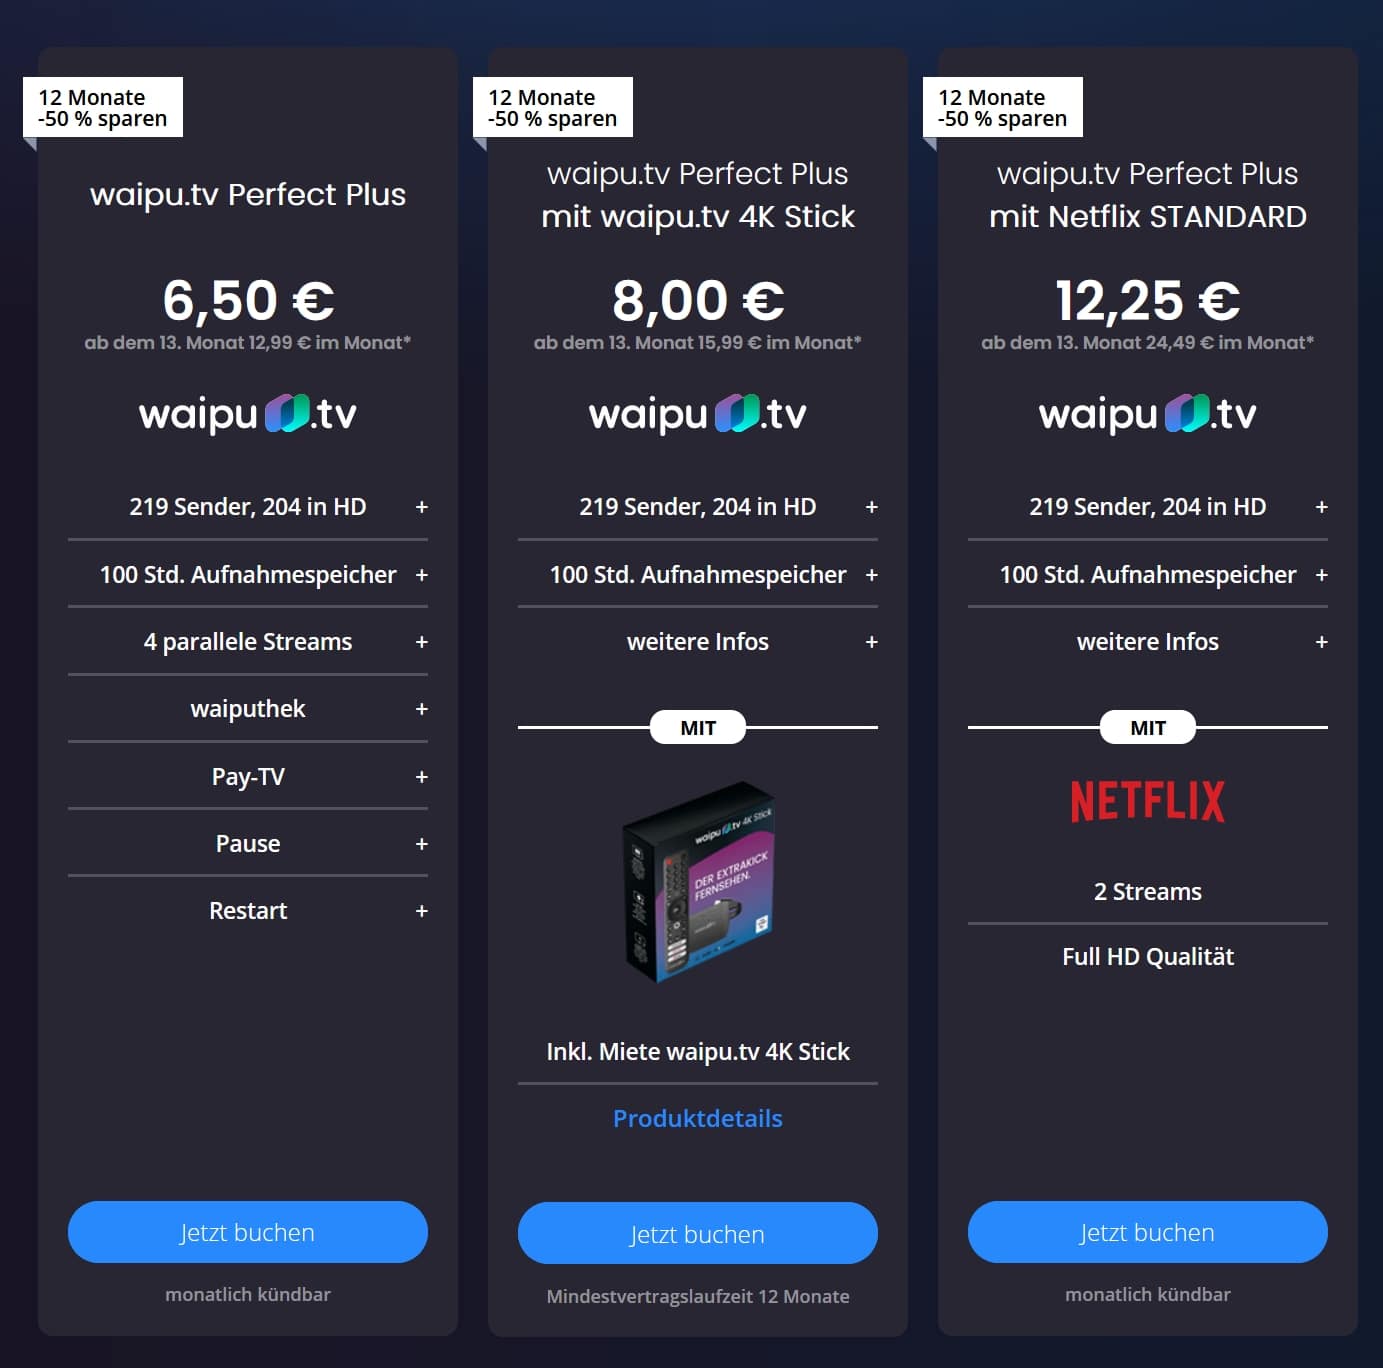Viewport: 1383px width, 1368px height.
Task: Click the waipu.tv logo in Netflix card
Action: pos(1148,414)
